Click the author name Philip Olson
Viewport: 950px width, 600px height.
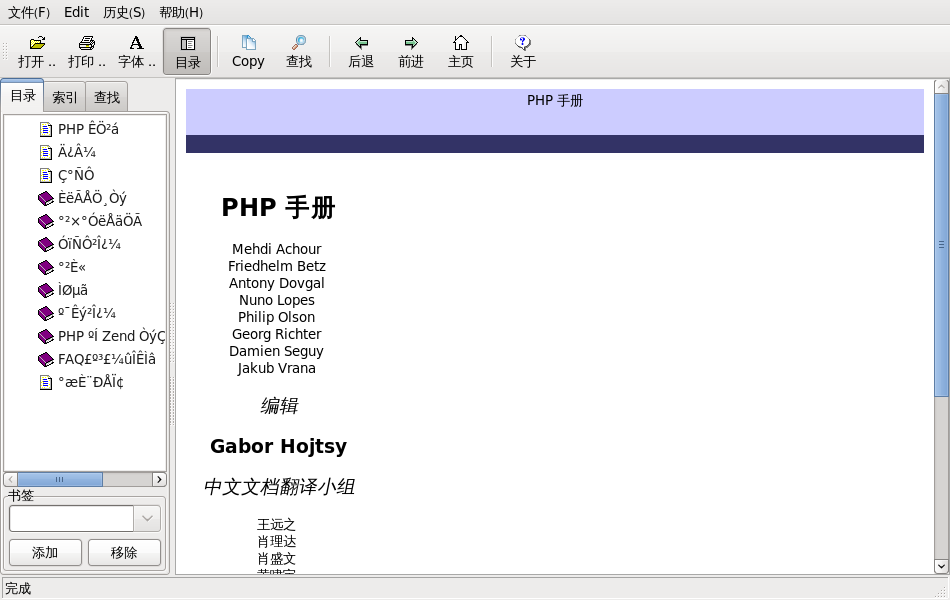[276, 317]
